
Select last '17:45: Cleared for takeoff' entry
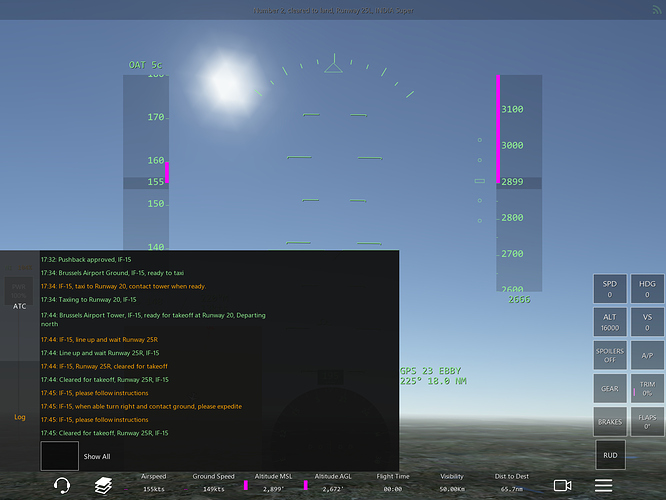(x=104, y=433)
